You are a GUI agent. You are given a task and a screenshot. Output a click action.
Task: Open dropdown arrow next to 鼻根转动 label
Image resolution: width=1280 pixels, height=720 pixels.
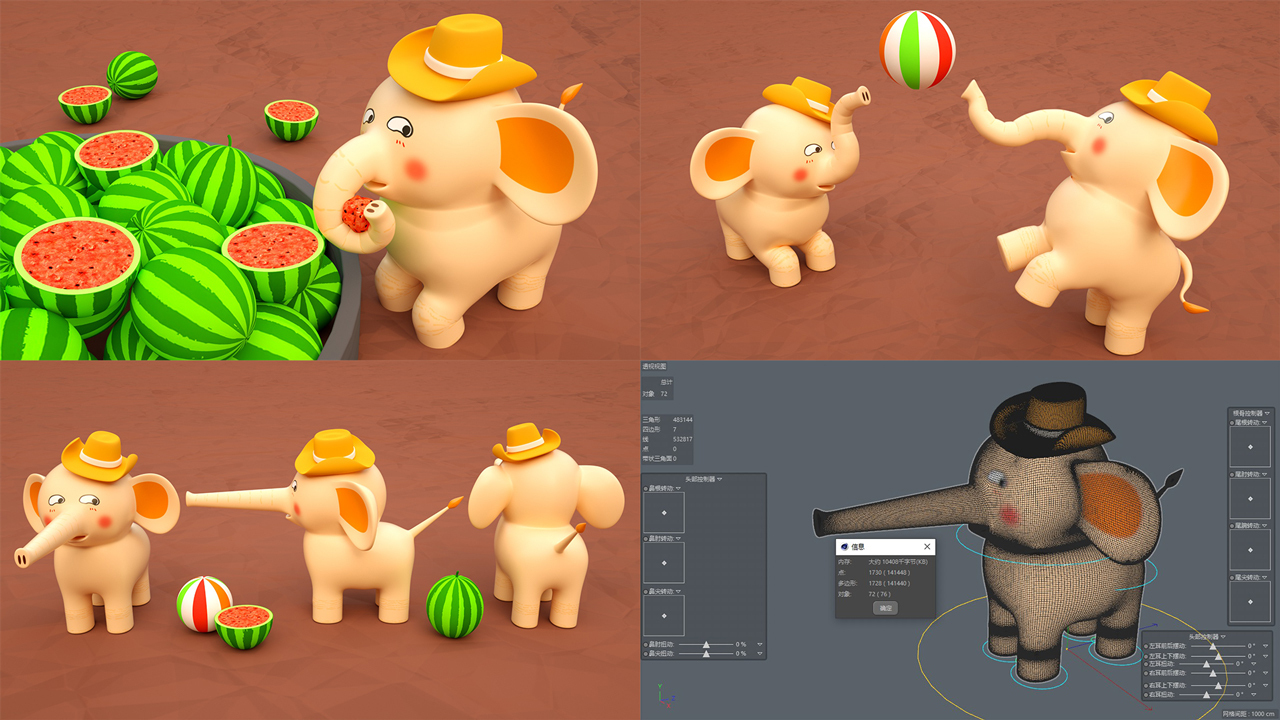tap(678, 489)
